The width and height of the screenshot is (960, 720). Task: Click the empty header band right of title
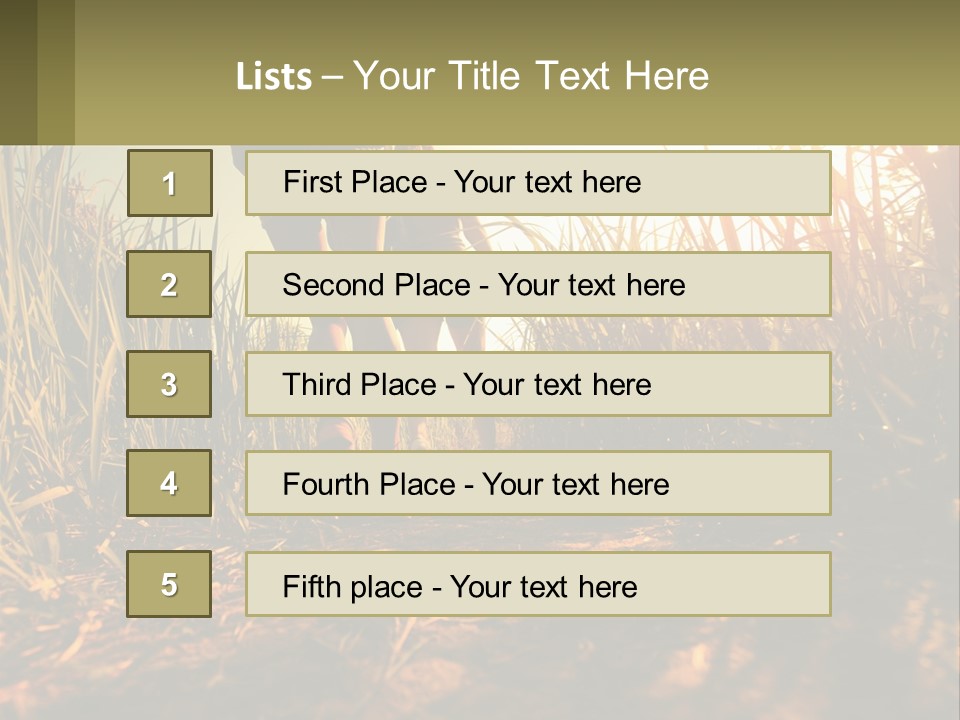pos(840,76)
